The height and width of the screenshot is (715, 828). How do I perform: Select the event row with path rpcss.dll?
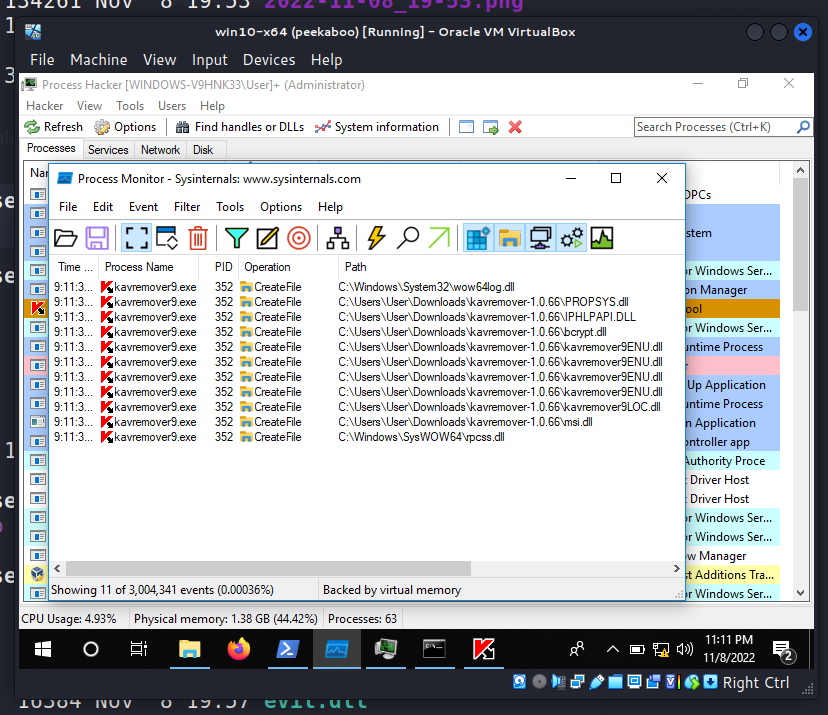367,437
